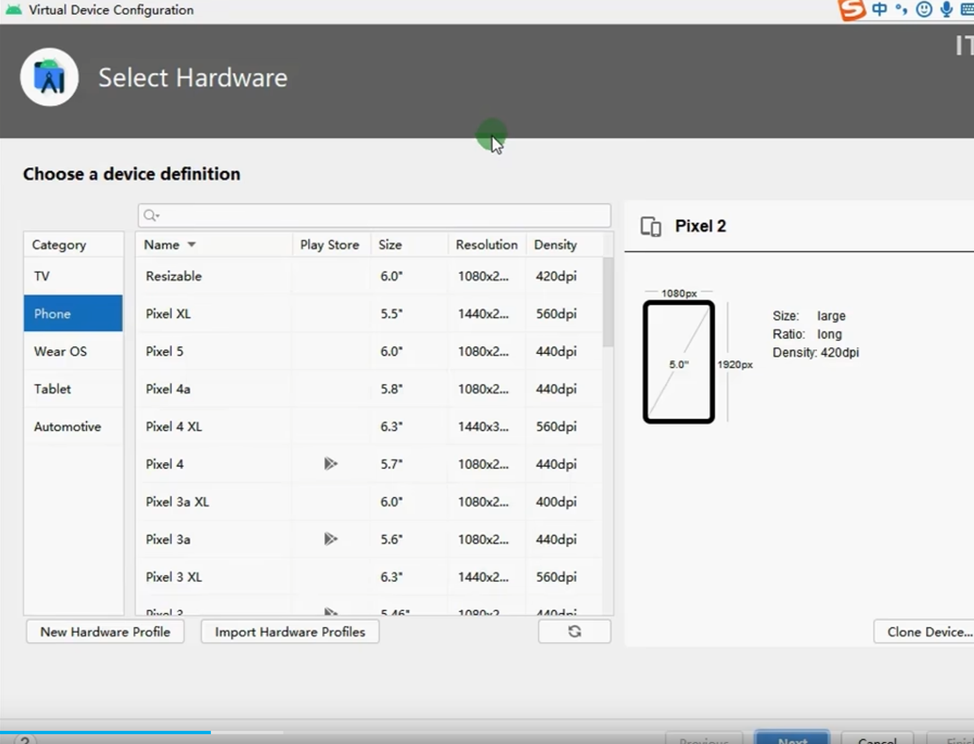This screenshot has width=974, height=744.
Task: Click Import Hardware Profiles button
Action: click(290, 632)
